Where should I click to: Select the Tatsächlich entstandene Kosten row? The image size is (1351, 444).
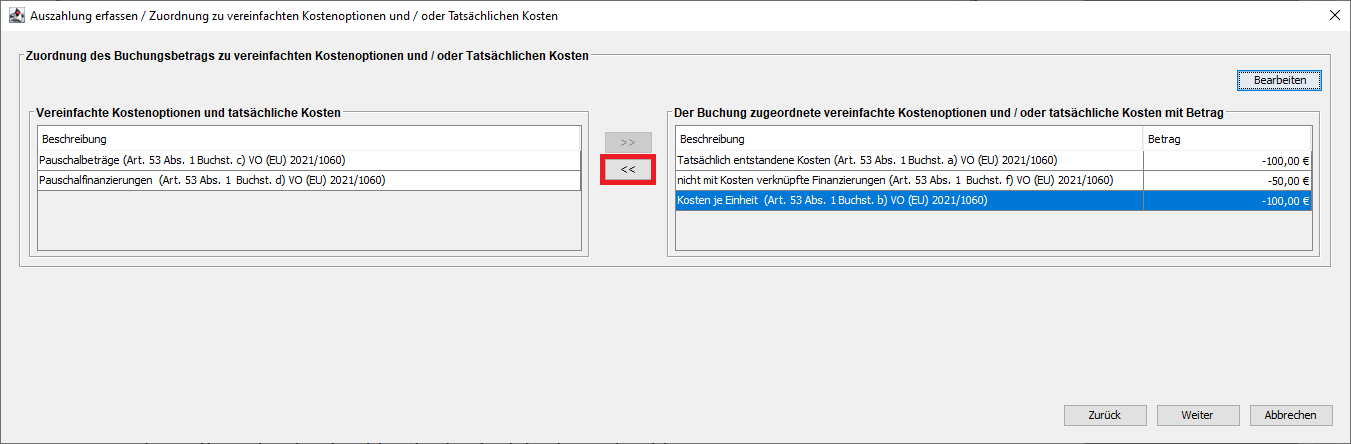click(x=908, y=160)
